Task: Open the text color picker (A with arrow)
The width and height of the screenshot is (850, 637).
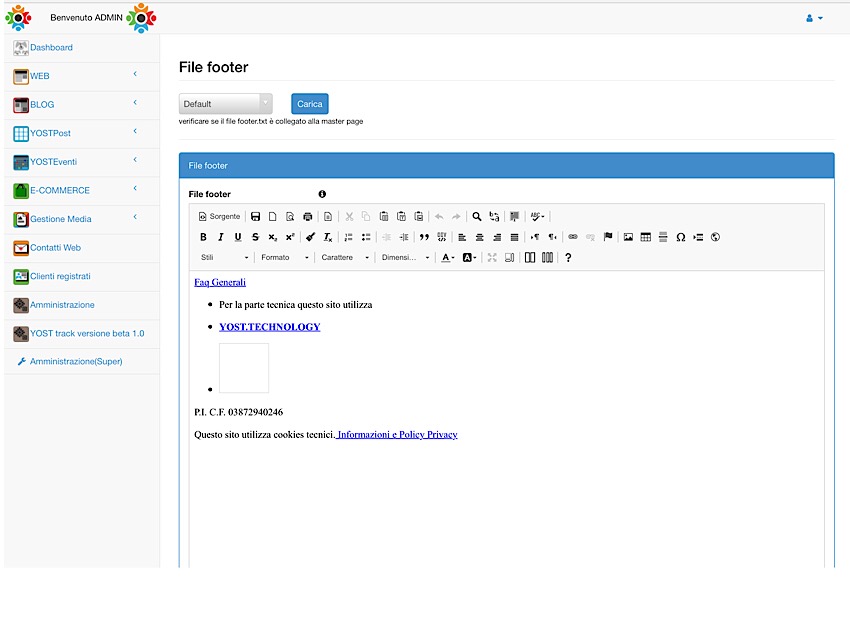Action: point(448,257)
